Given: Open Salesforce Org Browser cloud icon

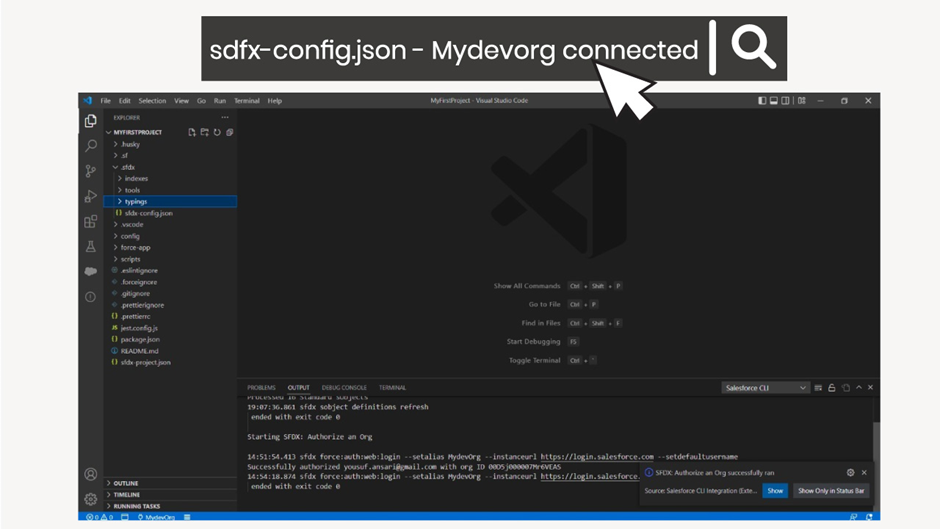Looking at the screenshot, I should click(x=91, y=271).
